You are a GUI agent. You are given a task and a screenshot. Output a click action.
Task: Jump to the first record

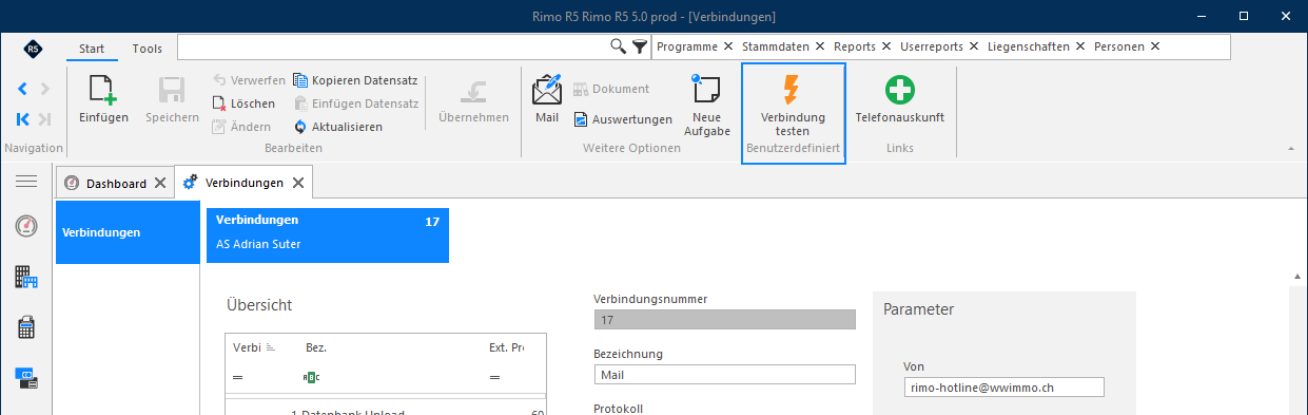point(23,119)
